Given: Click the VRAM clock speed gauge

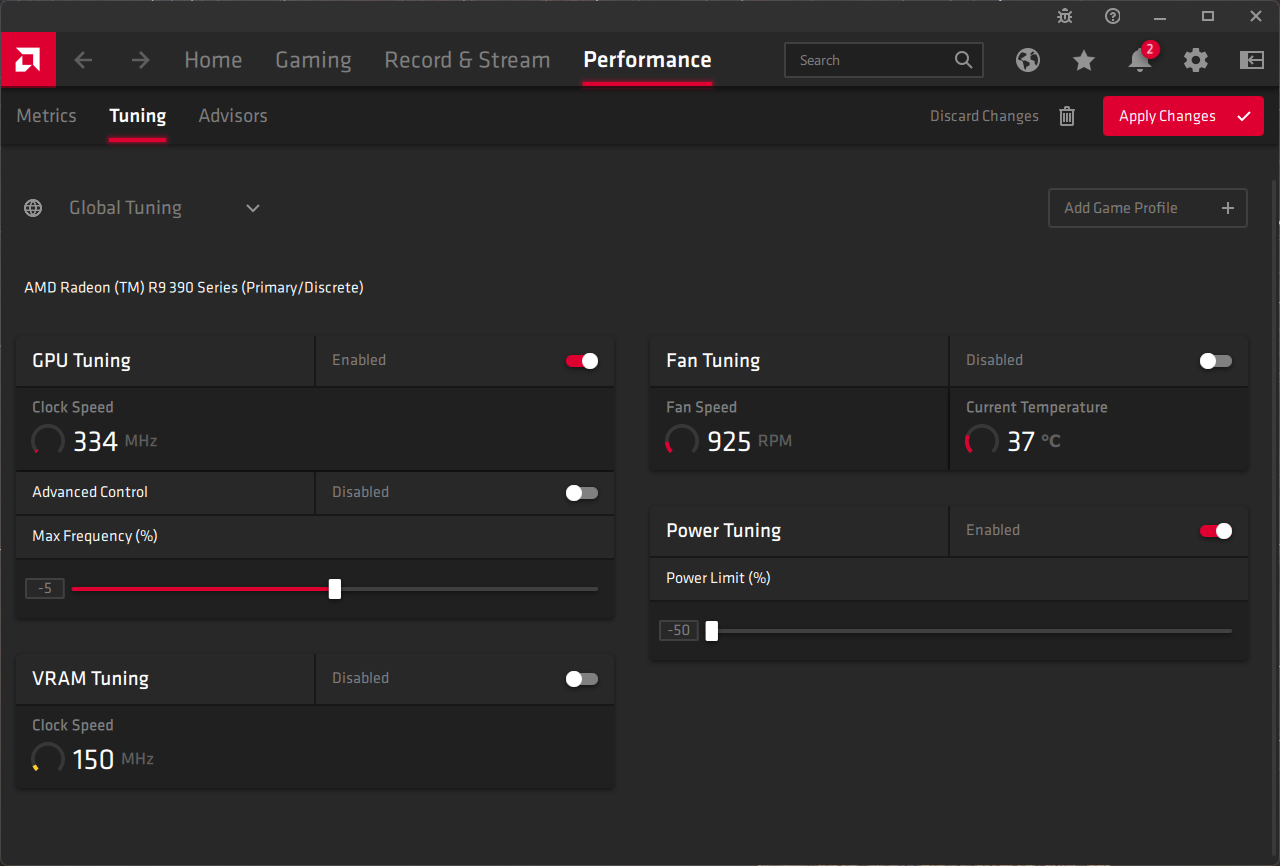Looking at the screenshot, I should click(x=49, y=759).
